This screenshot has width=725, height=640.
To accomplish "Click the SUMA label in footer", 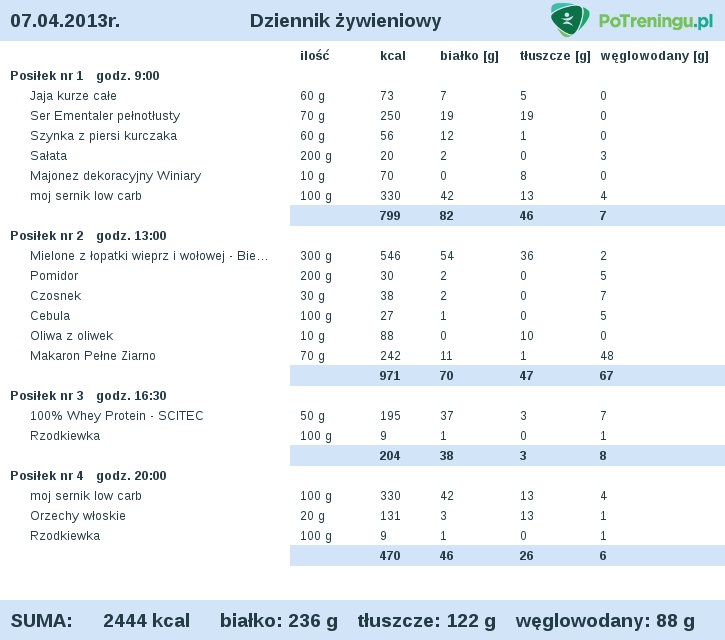I will click(x=42, y=621).
